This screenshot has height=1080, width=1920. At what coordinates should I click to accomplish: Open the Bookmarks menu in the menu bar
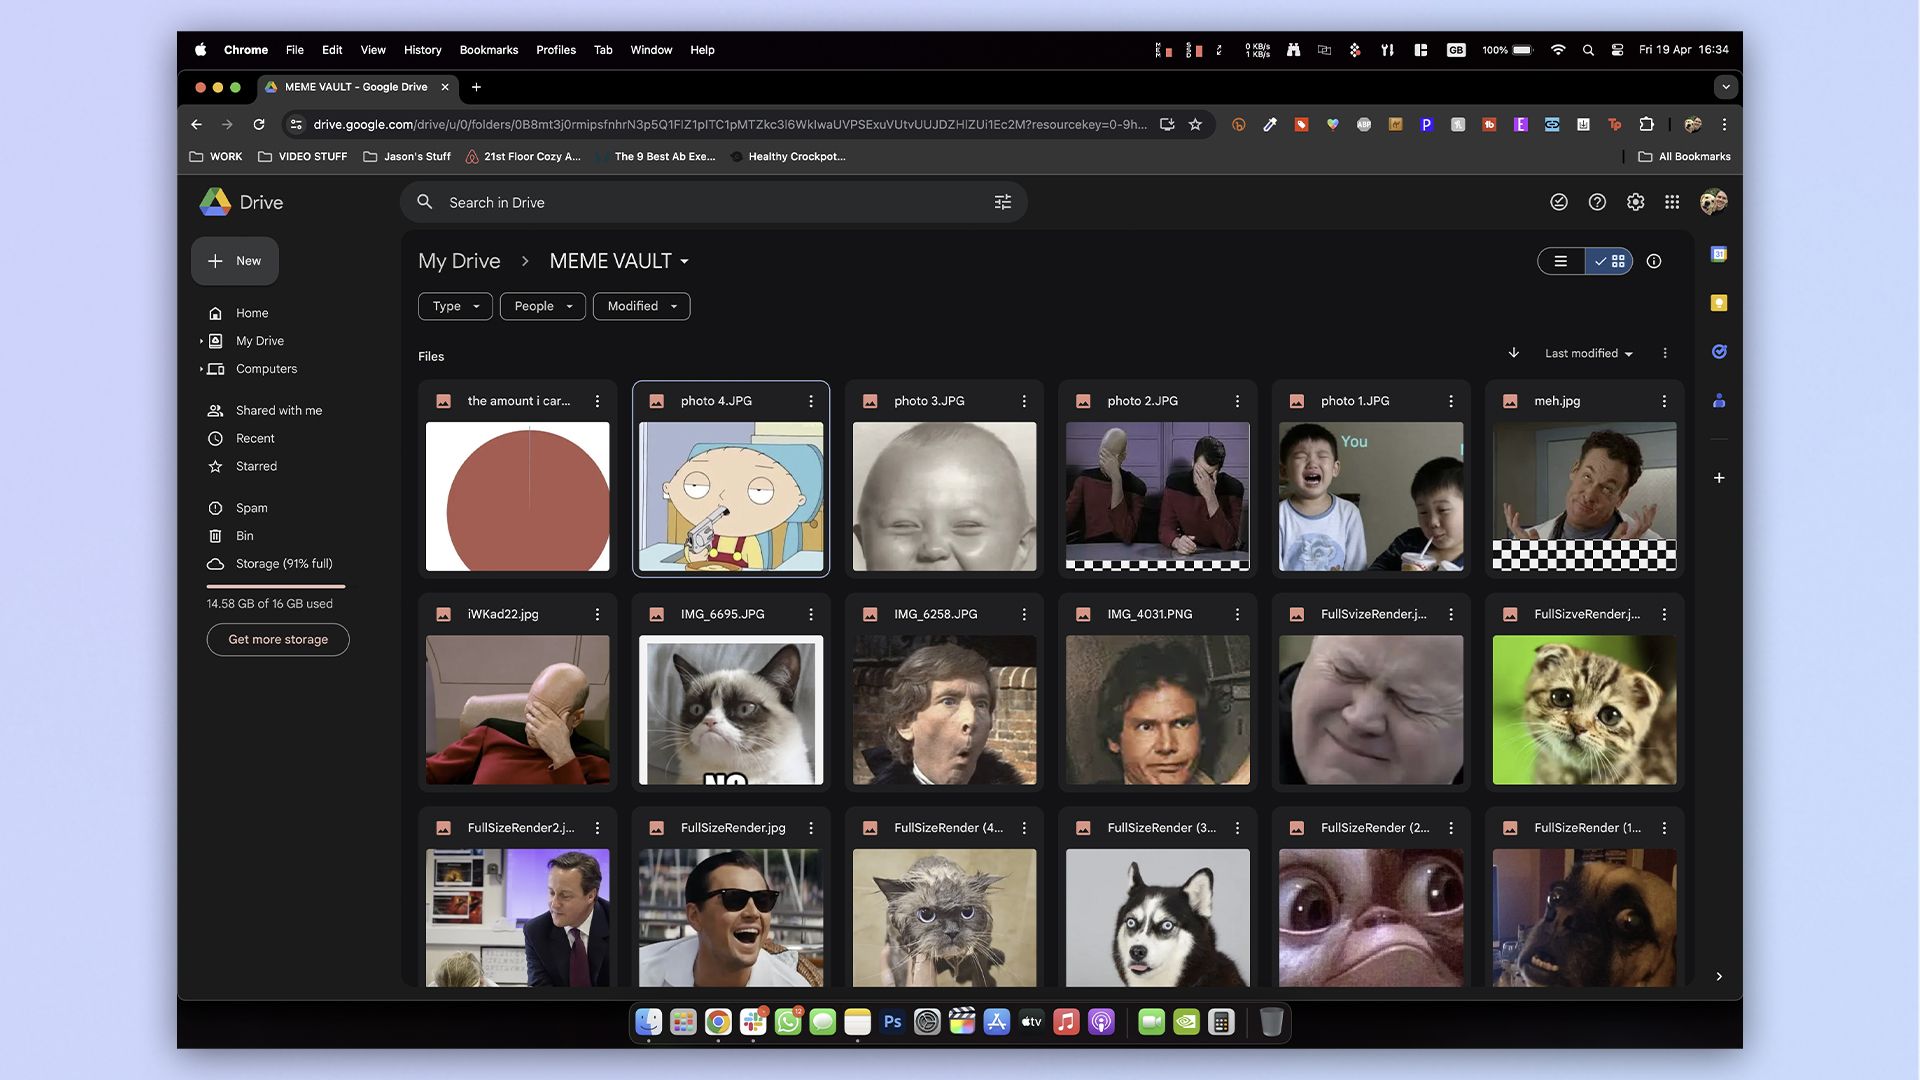488,49
